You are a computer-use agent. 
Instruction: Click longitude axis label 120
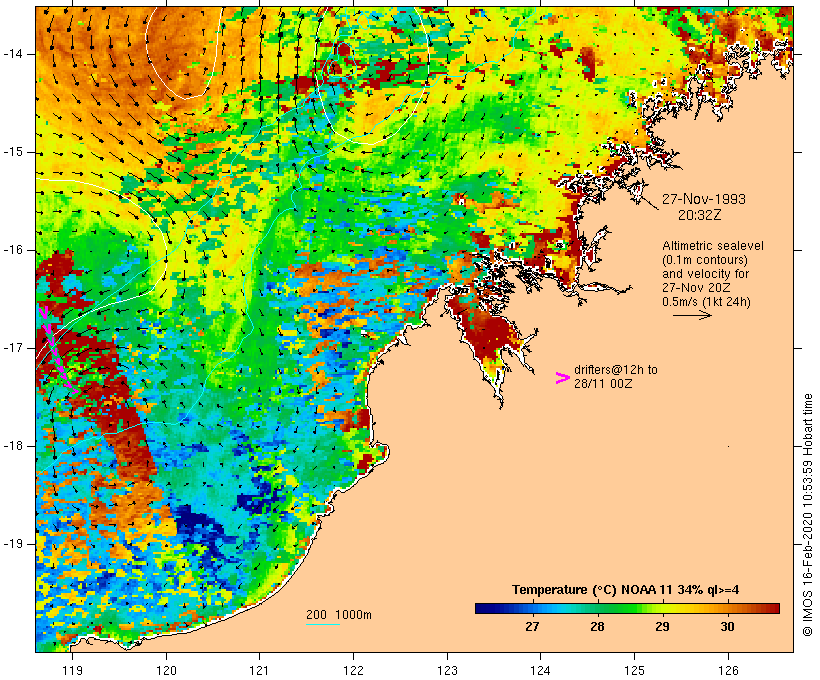[166, 670]
